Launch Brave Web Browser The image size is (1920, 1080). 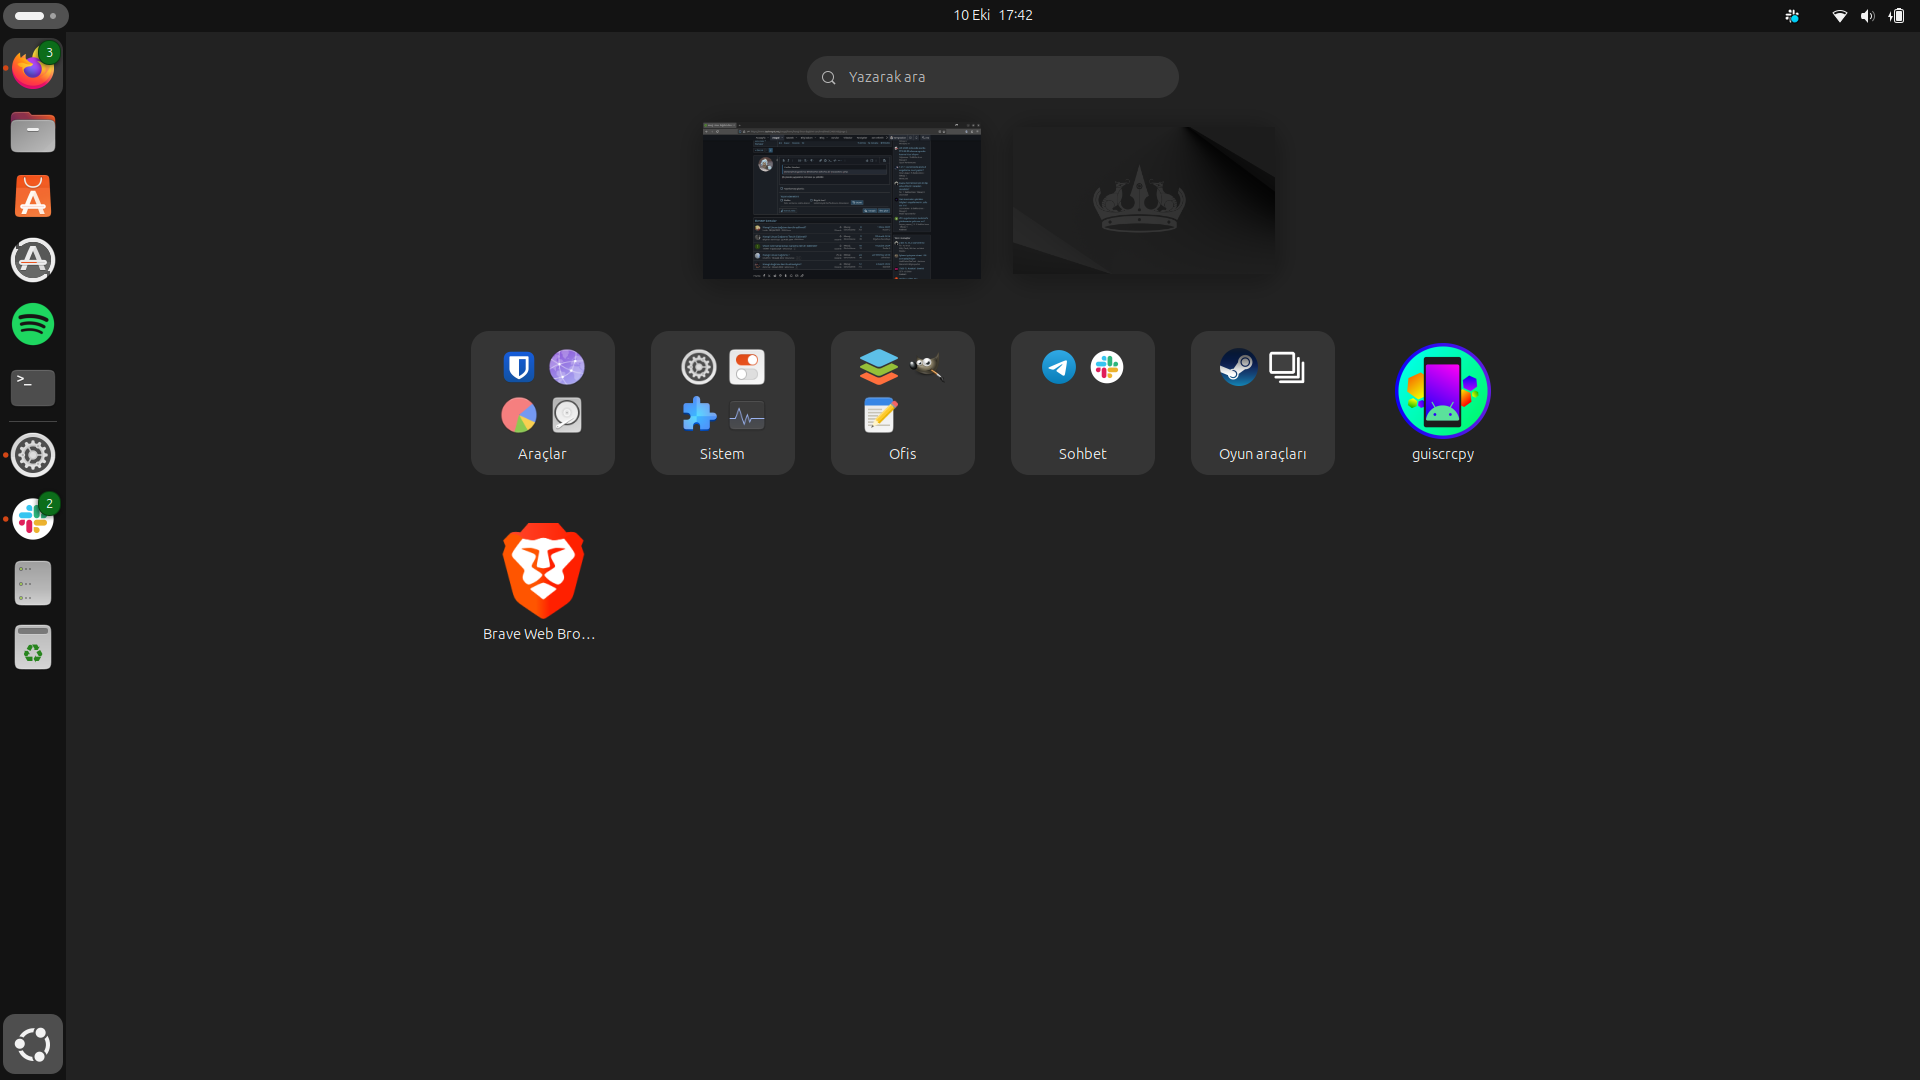click(x=542, y=572)
